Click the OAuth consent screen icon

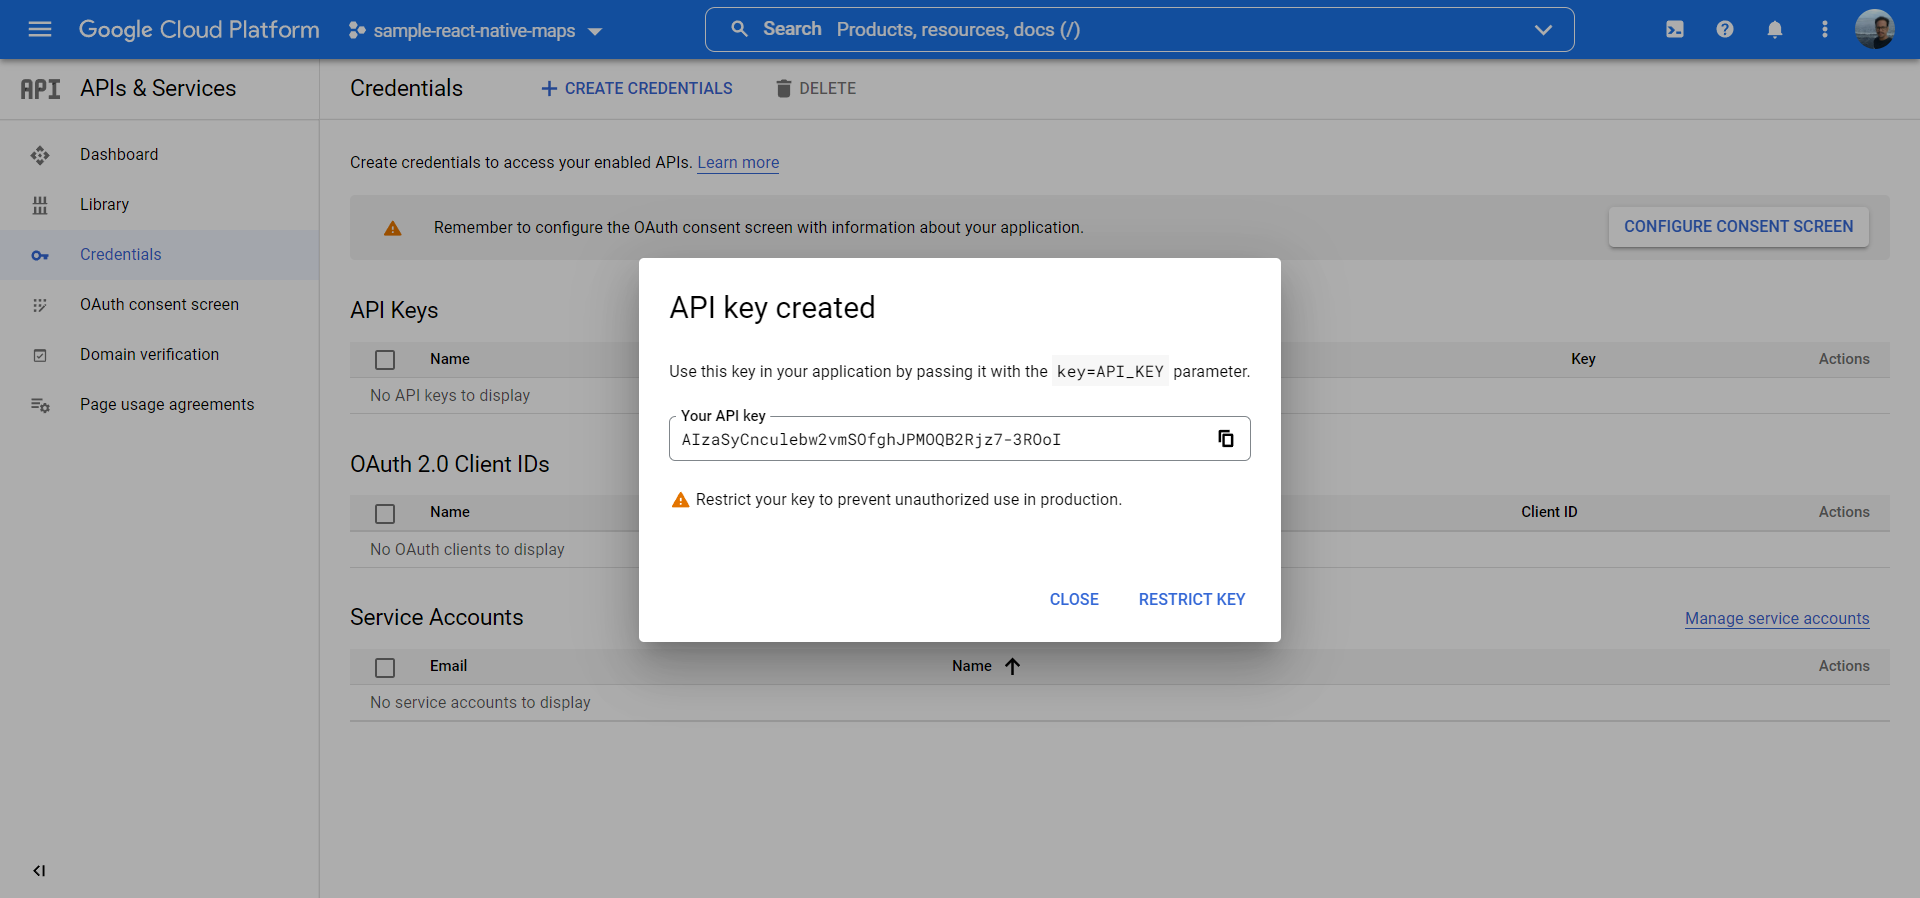pos(40,305)
